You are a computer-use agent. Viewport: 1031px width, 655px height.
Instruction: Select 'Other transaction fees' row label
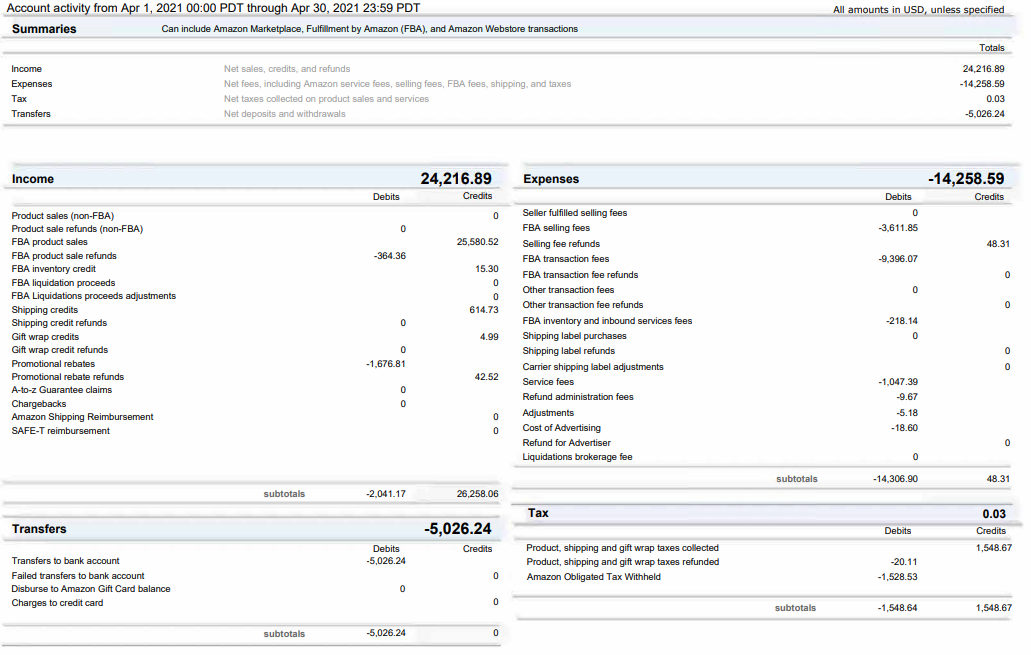(568, 290)
